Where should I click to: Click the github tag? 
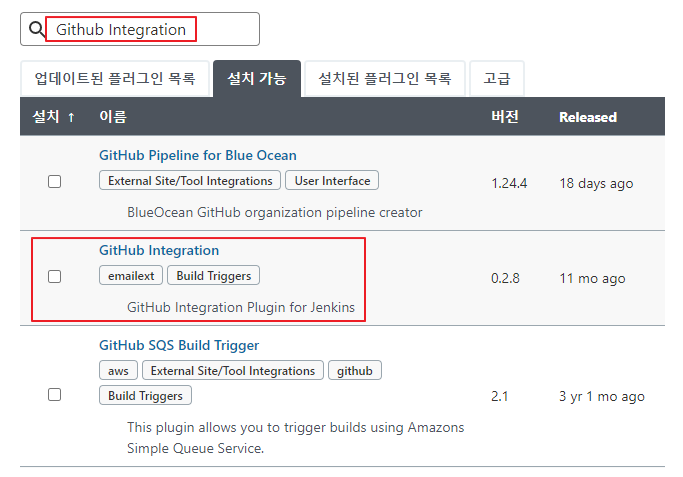click(x=355, y=370)
